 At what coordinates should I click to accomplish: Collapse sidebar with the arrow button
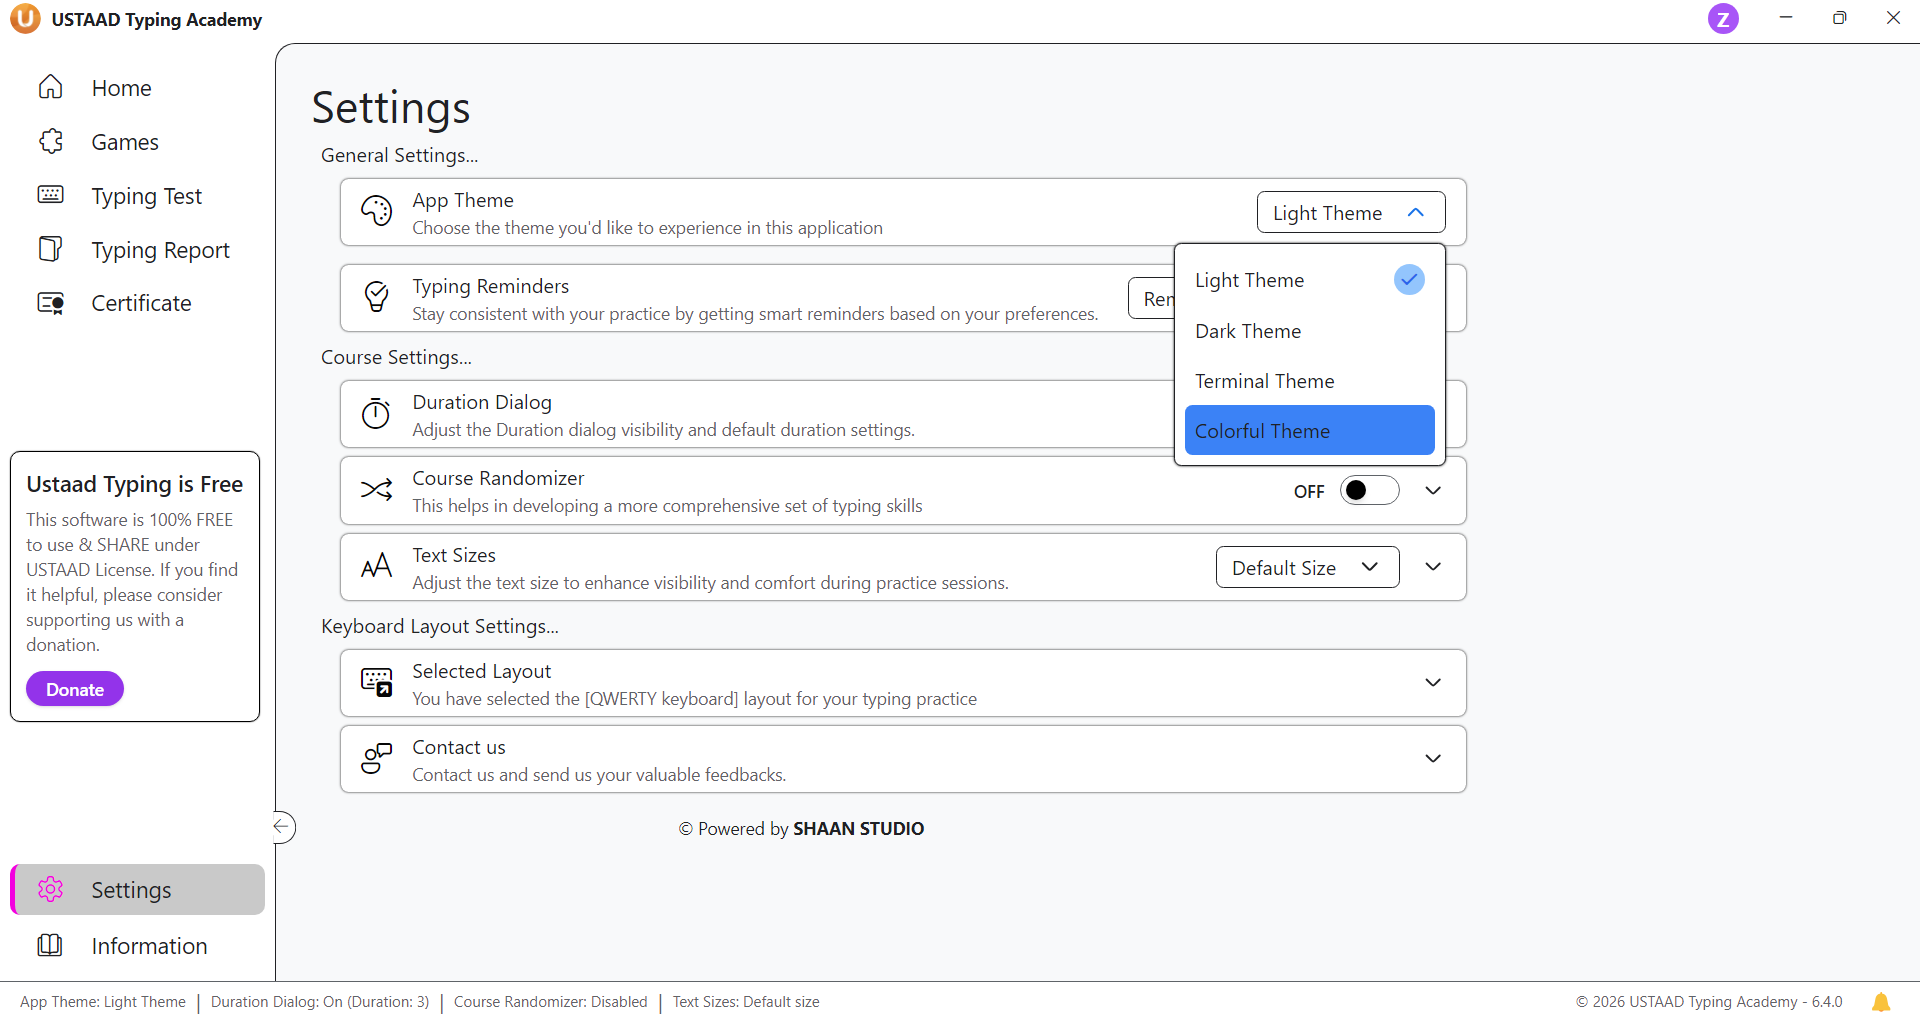(x=283, y=827)
